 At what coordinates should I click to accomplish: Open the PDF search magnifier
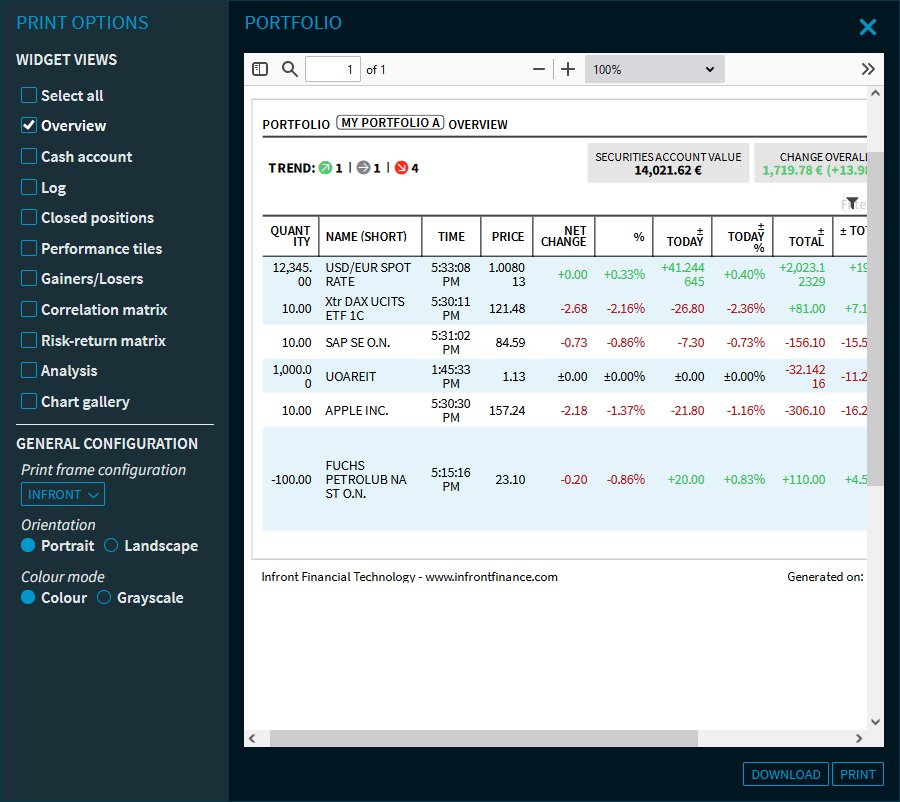[x=290, y=69]
